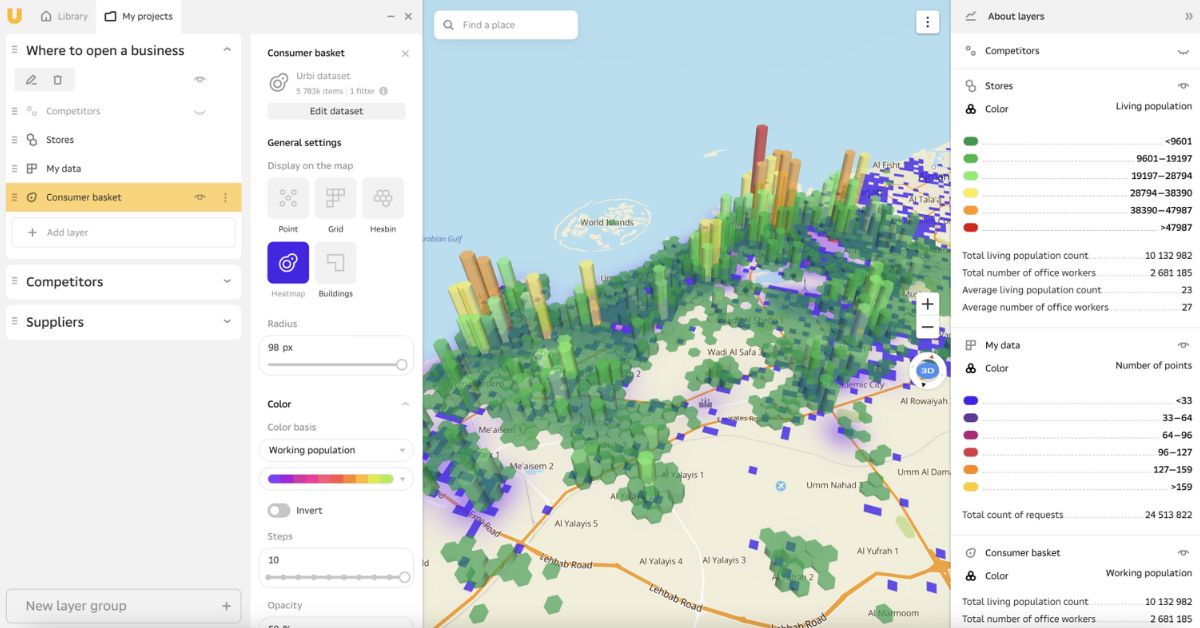Click the blue <33 legend swatch

[971, 401]
